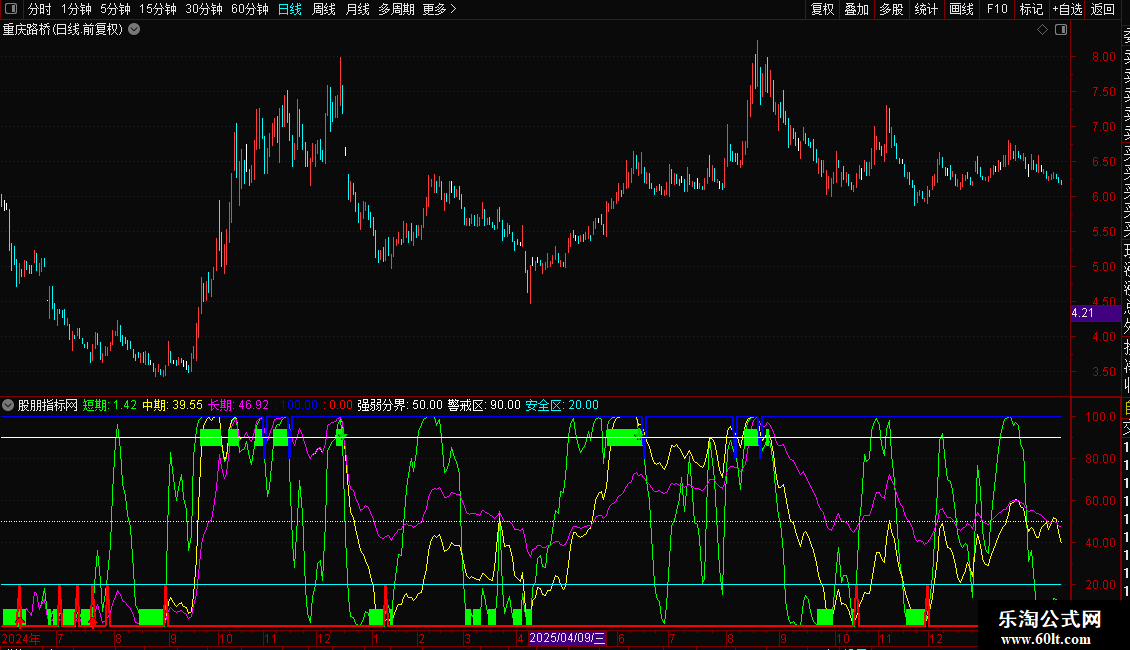1130x650 pixels.
Task: Select the 1分钟 period tab
Action: point(76,9)
